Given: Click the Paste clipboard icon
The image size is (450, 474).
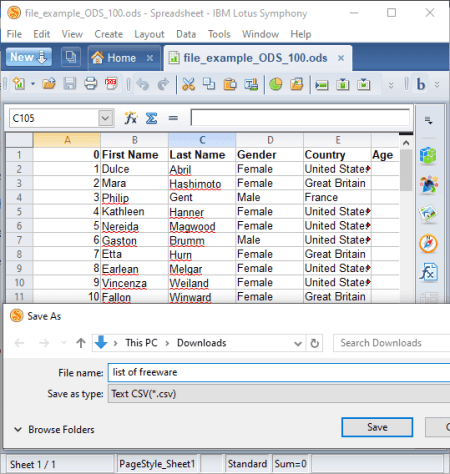Looking at the screenshot, I should 230,84.
